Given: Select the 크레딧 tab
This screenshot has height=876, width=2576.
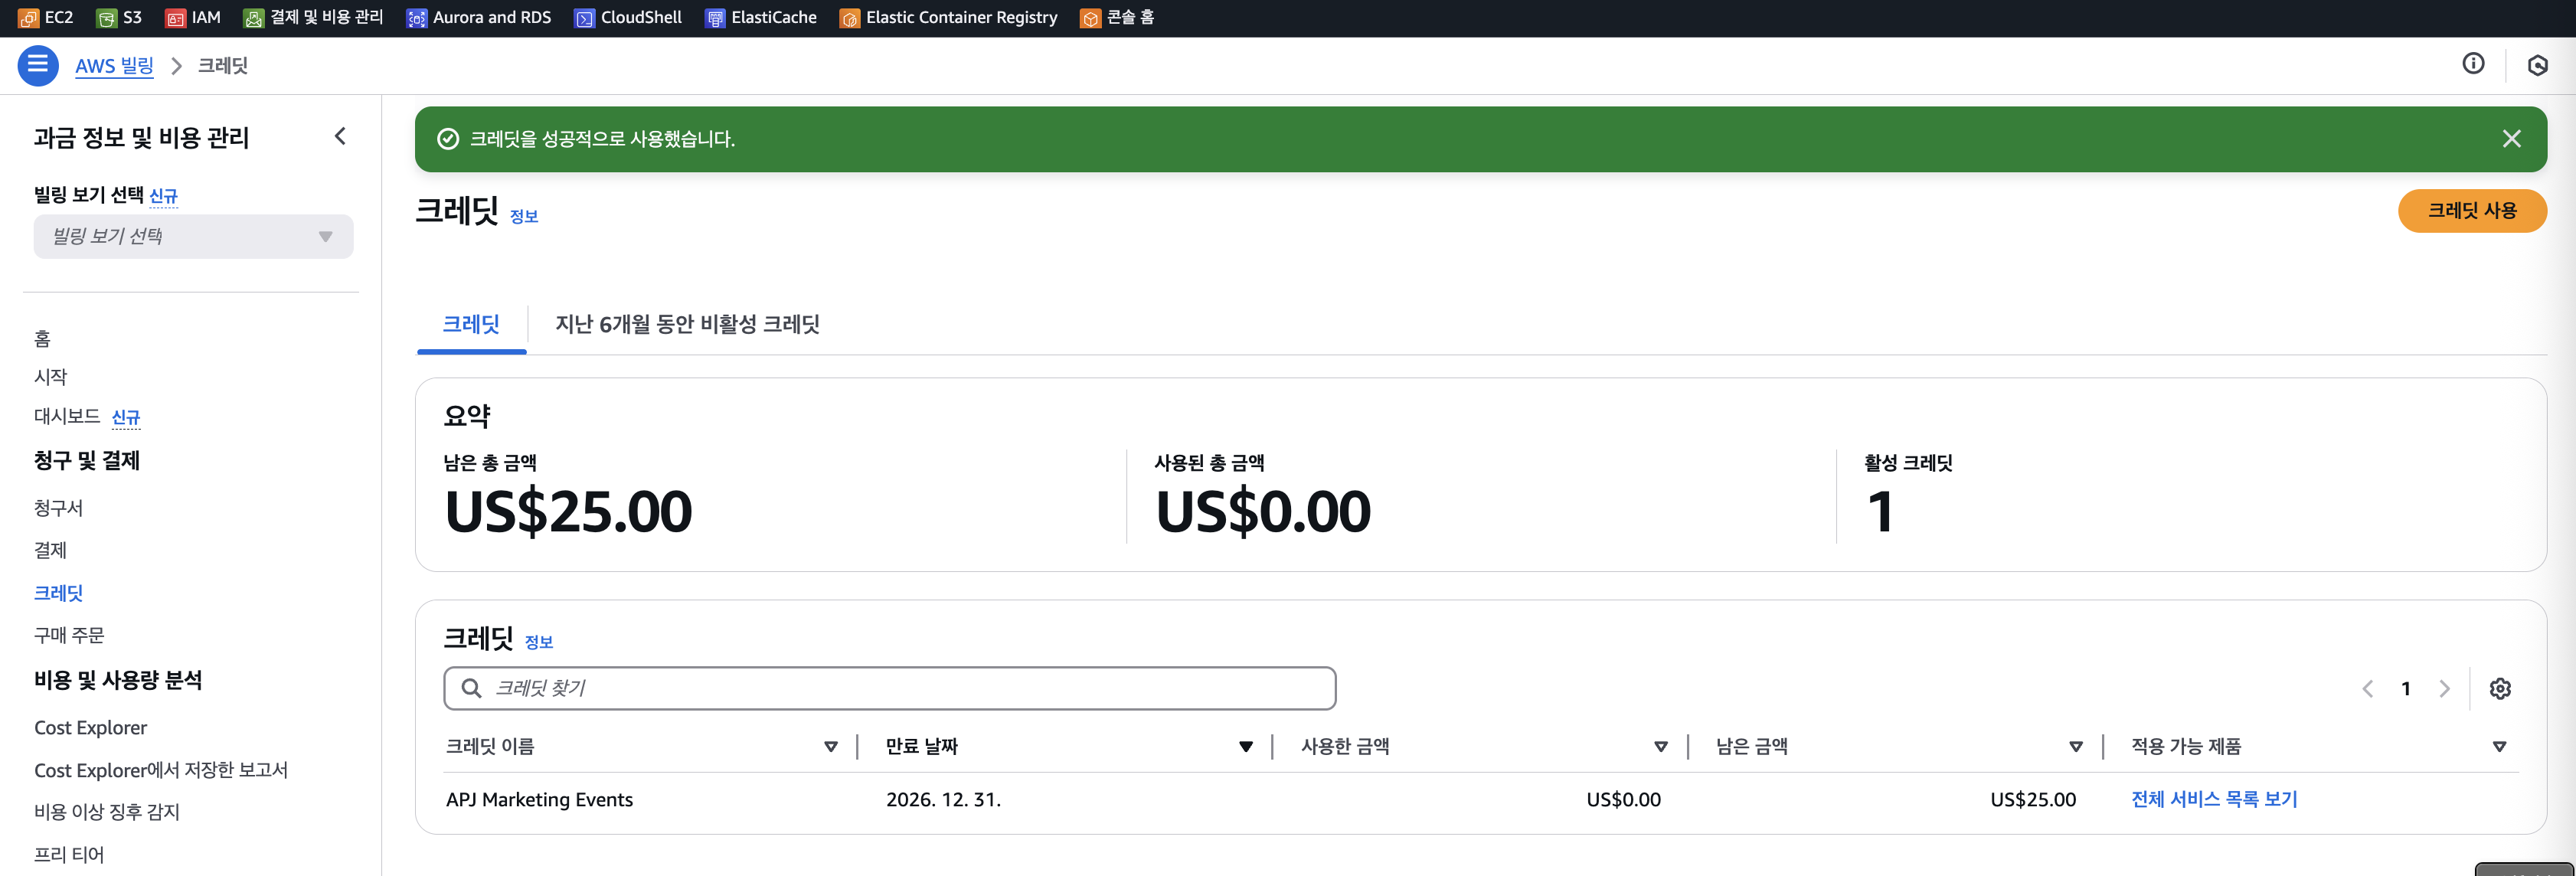Looking at the screenshot, I should [471, 324].
